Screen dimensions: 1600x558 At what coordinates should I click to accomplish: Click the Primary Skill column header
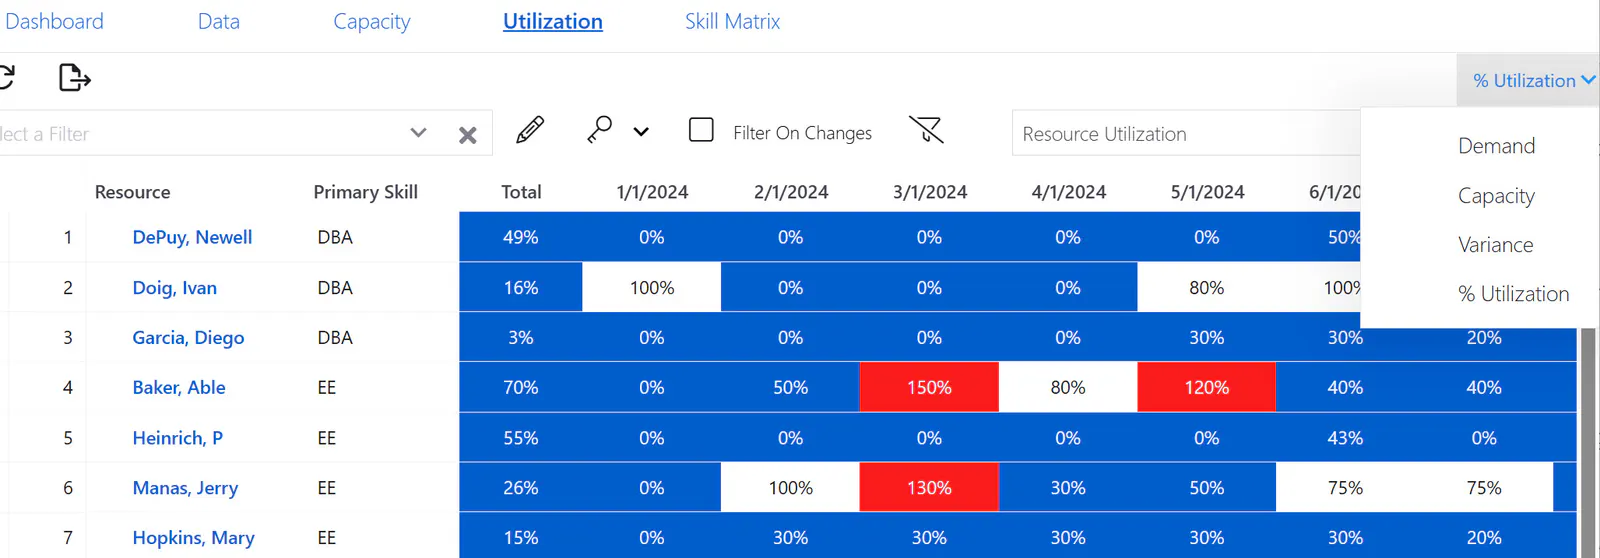click(365, 192)
